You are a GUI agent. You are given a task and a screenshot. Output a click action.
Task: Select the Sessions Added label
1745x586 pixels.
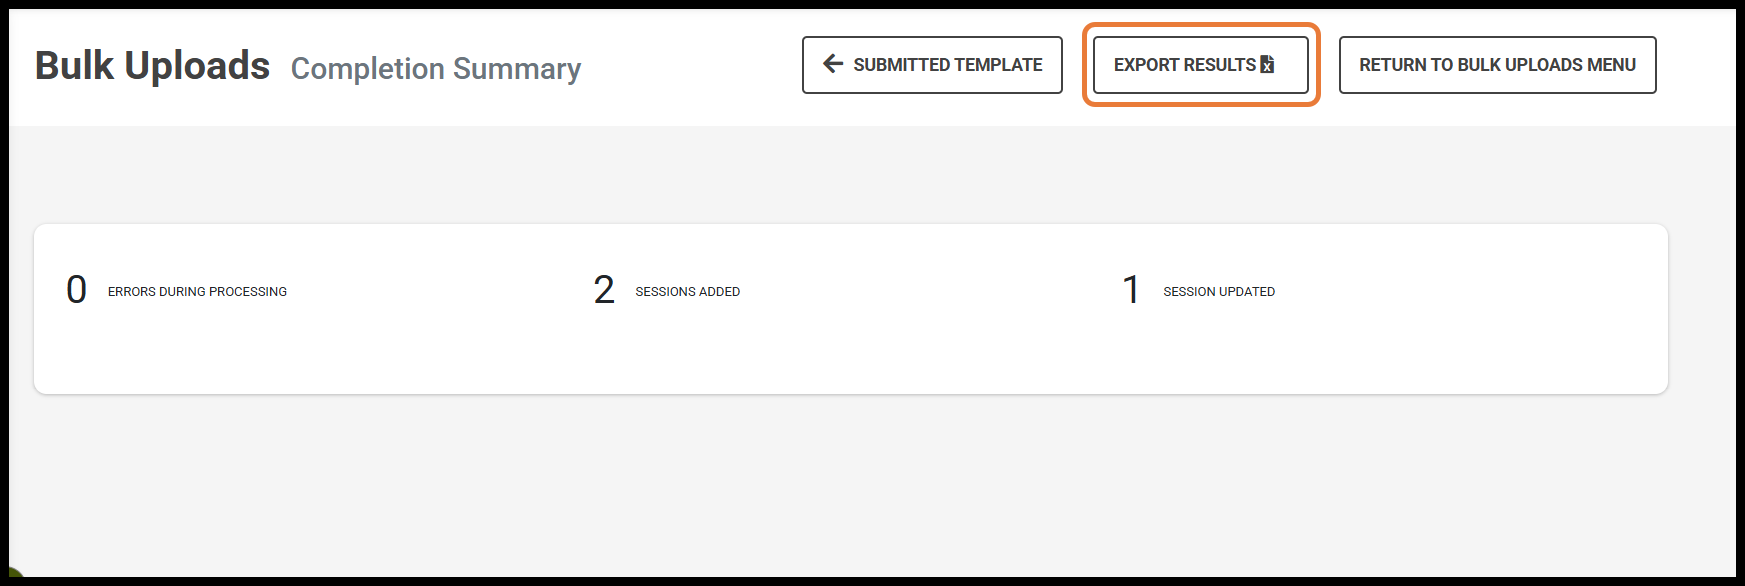pyautogui.click(x=687, y=292)
